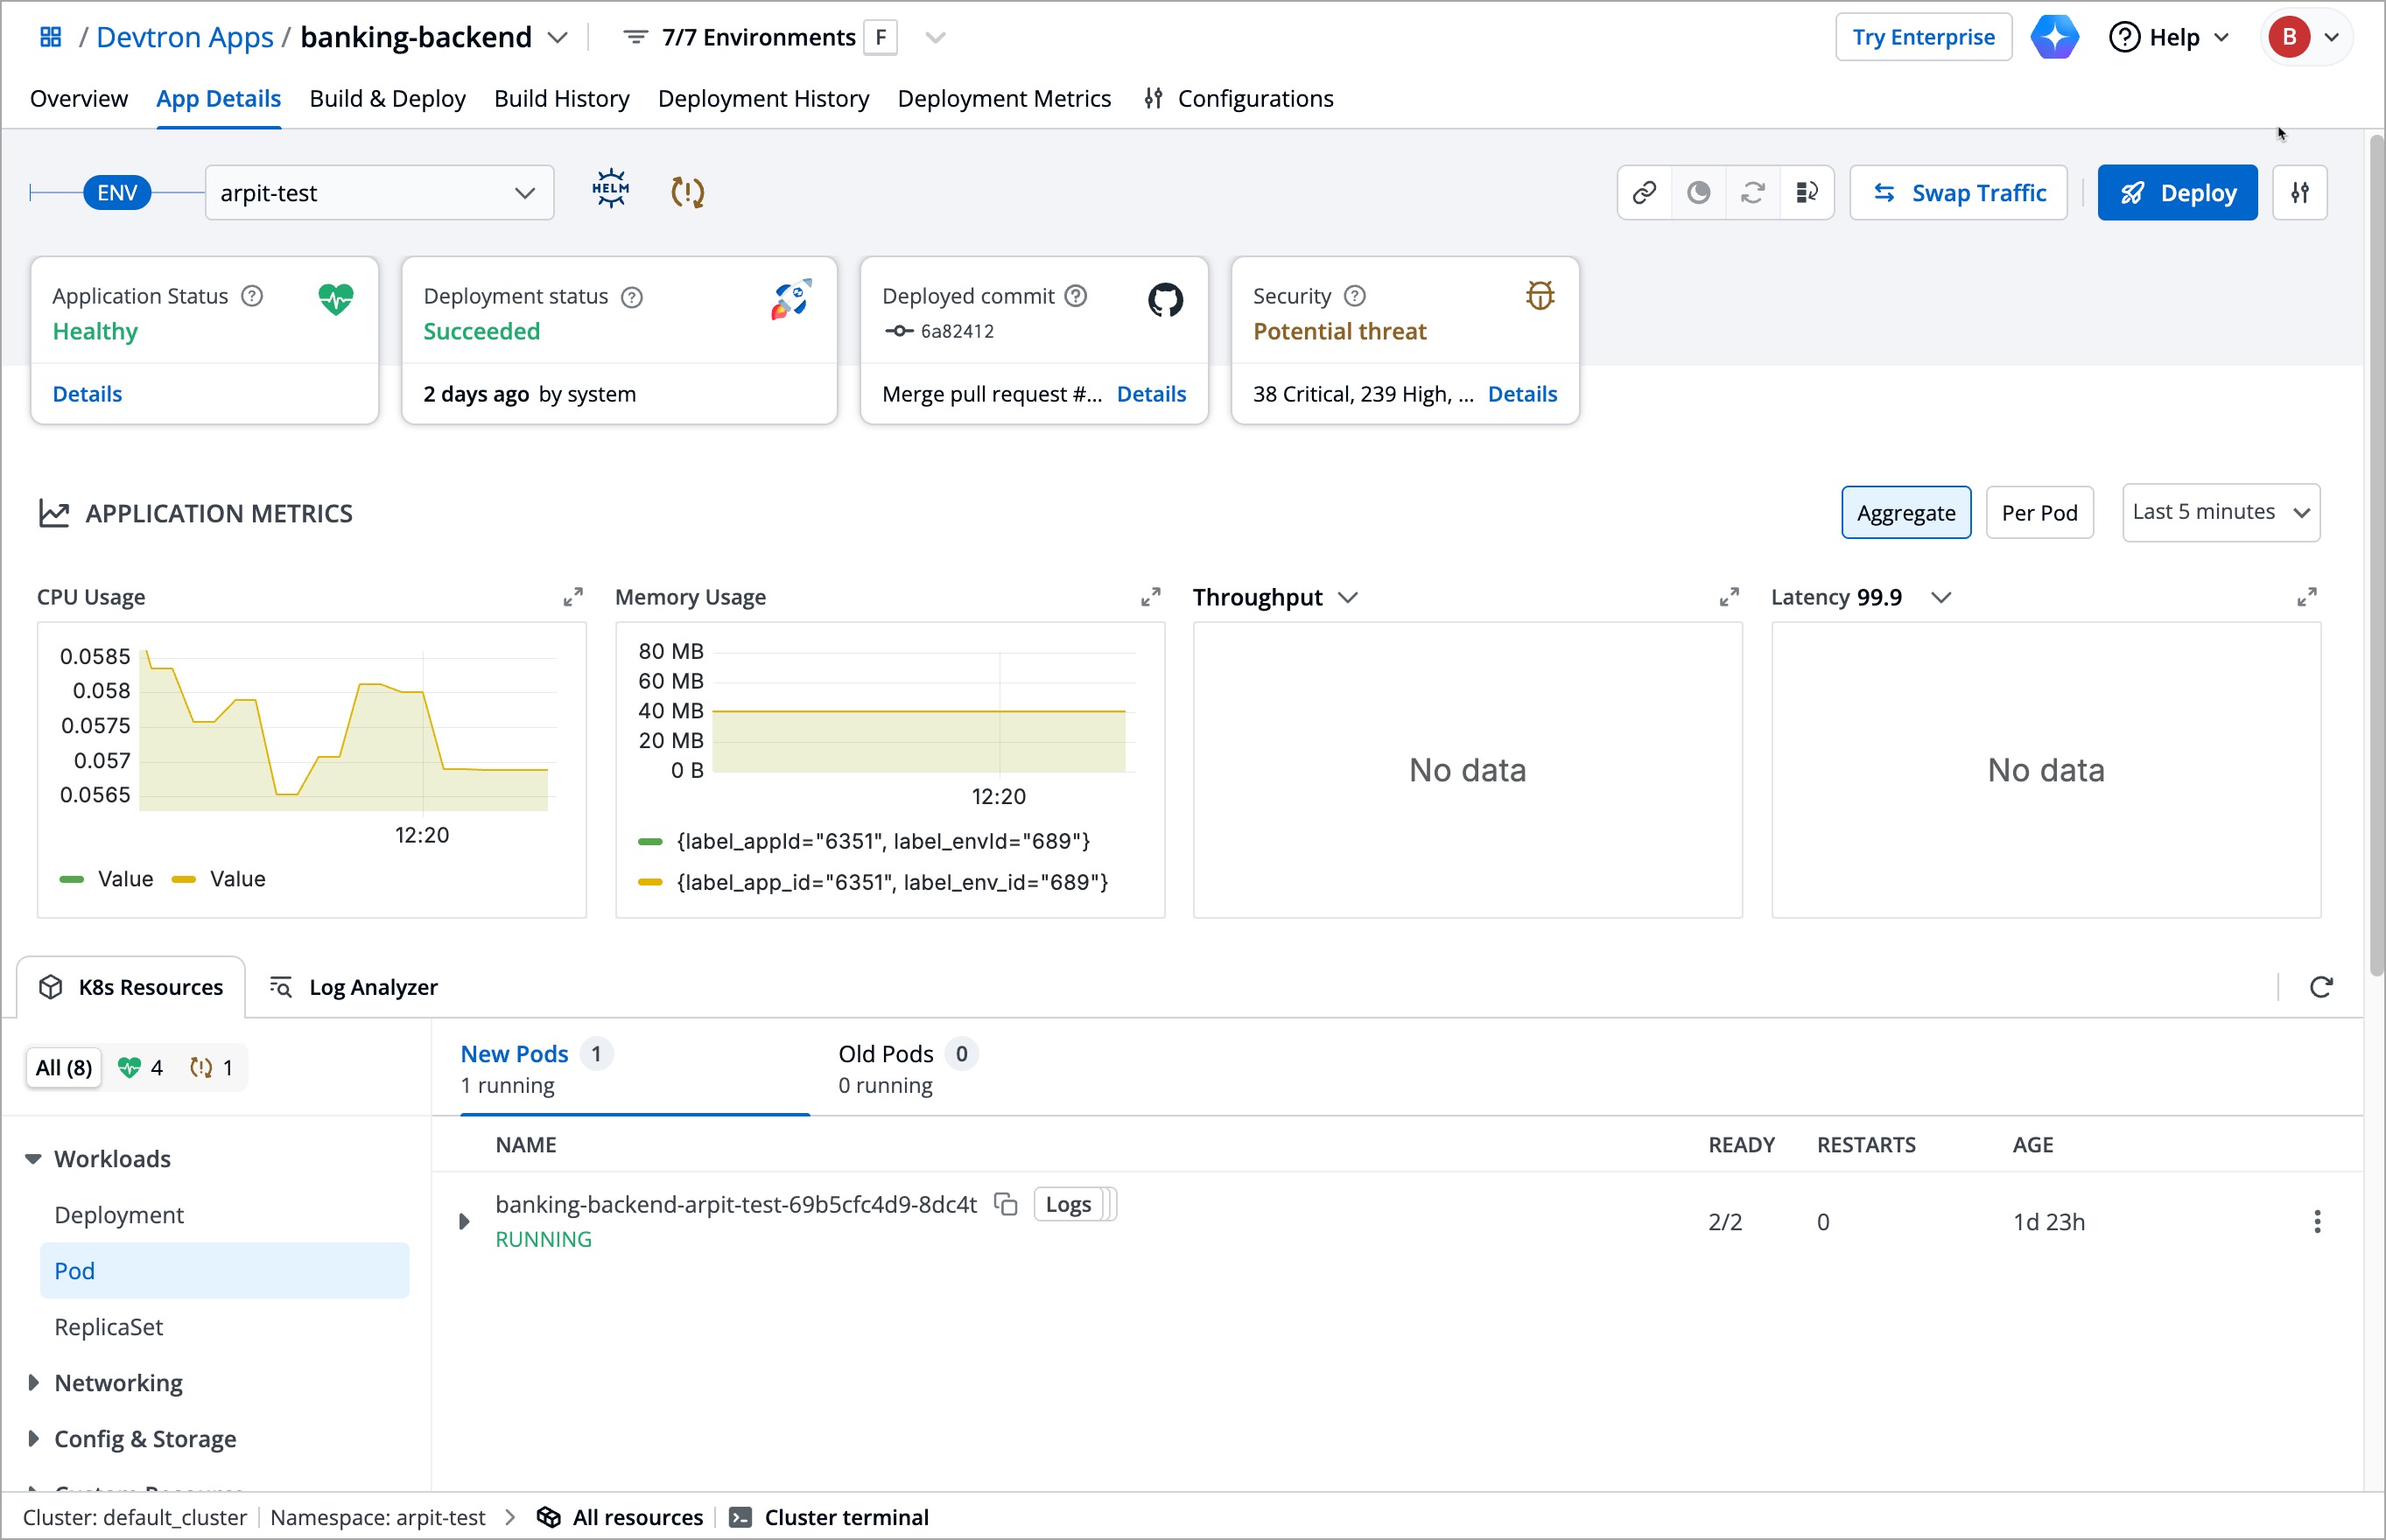Copy the pod name using the copy icon
The width and height of the screenshot is (2386, 1540).
click(x=1005, y=1205)
